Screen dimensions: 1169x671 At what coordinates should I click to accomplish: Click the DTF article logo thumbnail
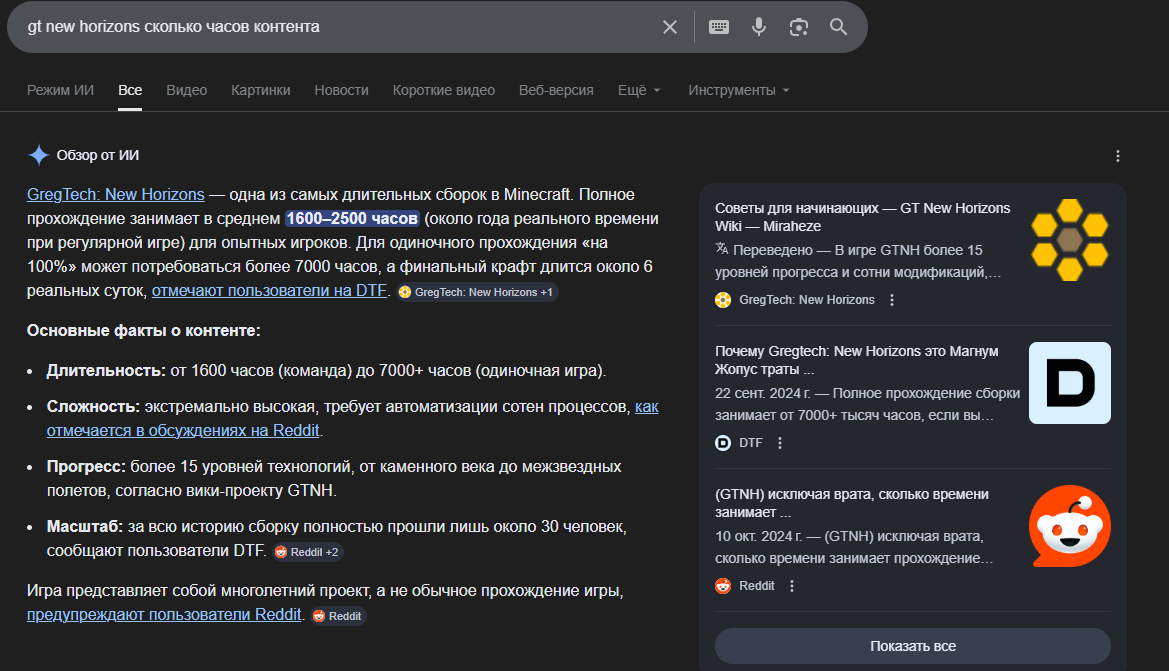point(1069,383)
